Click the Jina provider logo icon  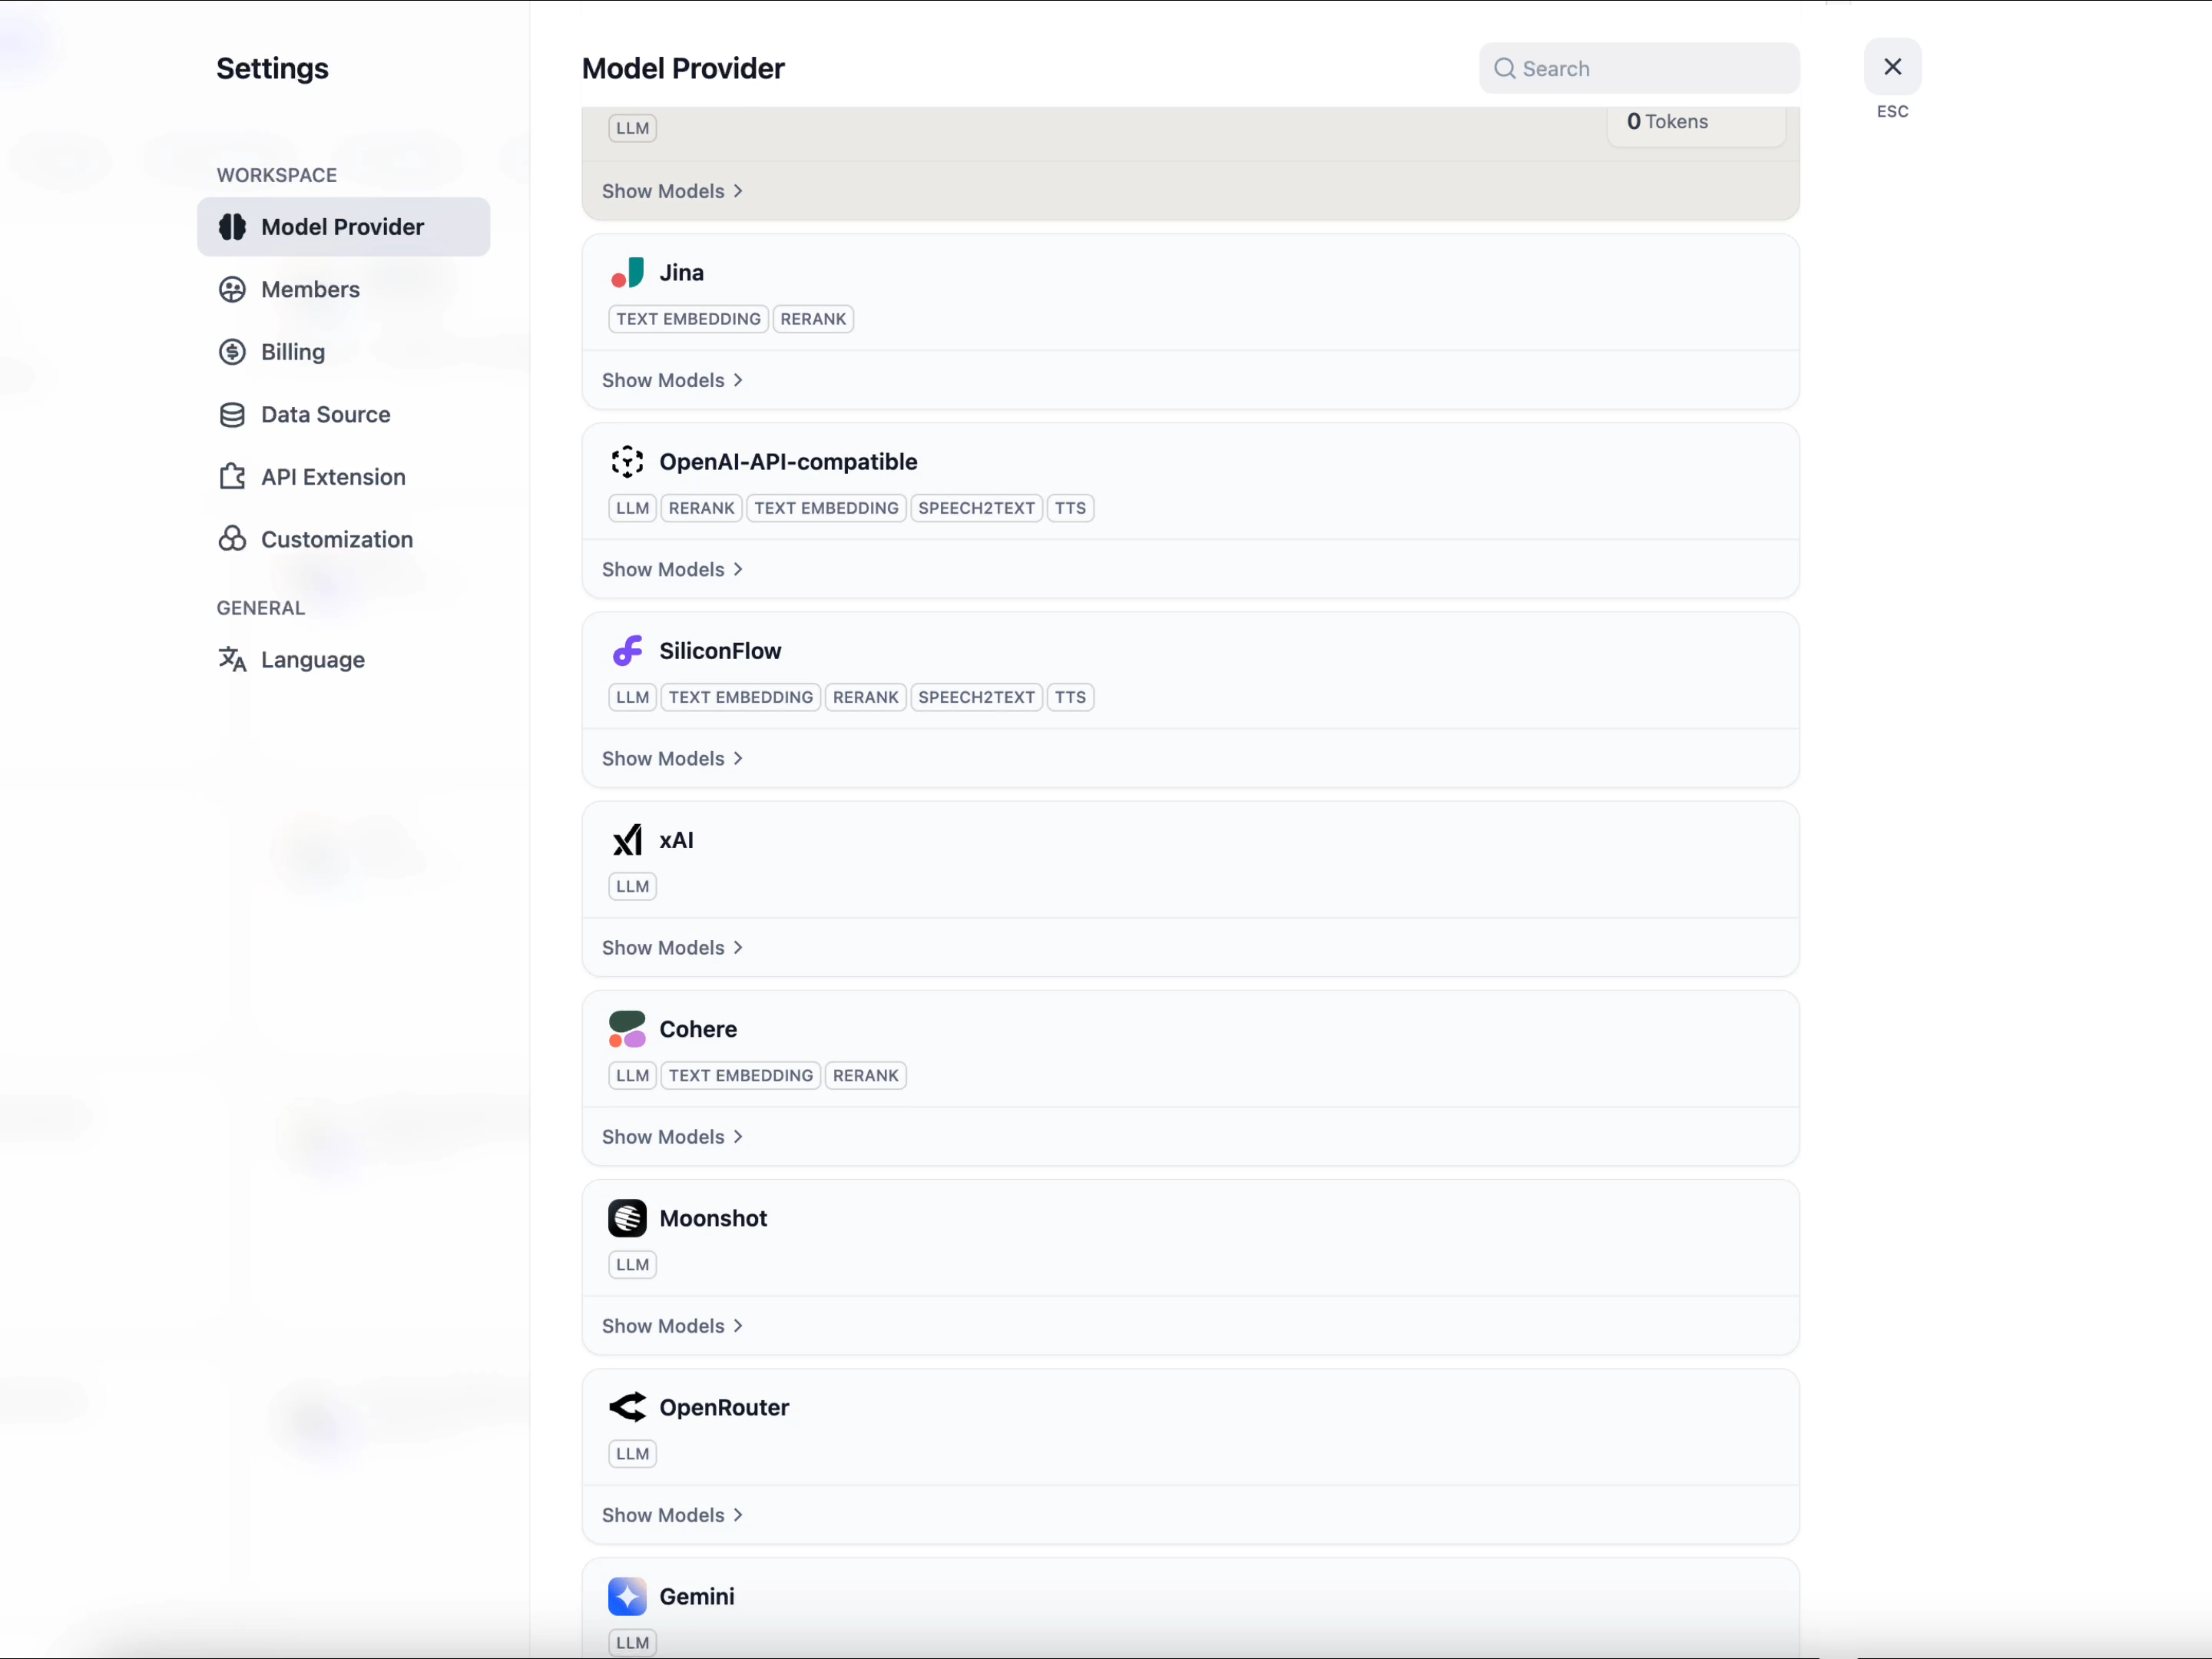(627, 273)
